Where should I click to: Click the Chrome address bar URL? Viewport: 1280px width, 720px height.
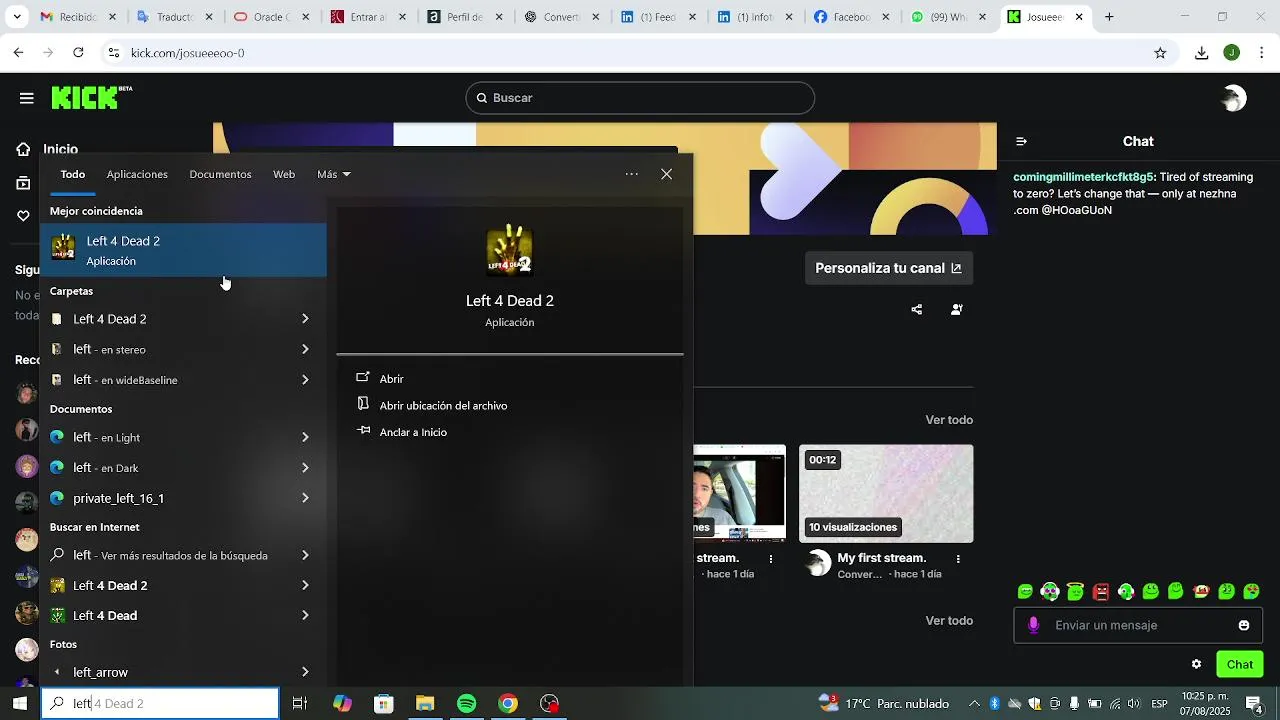click(x=188, y=53)
